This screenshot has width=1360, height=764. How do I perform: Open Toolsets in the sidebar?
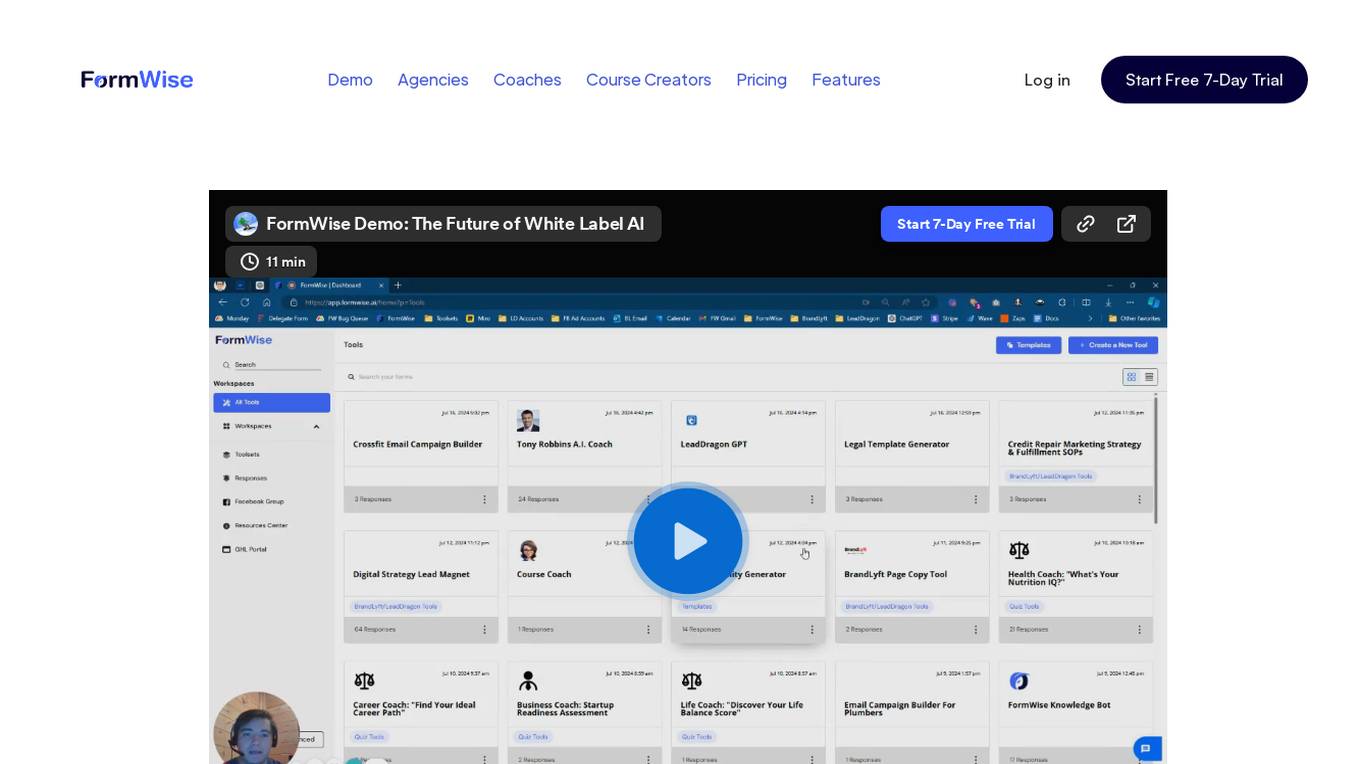(247, 454)
